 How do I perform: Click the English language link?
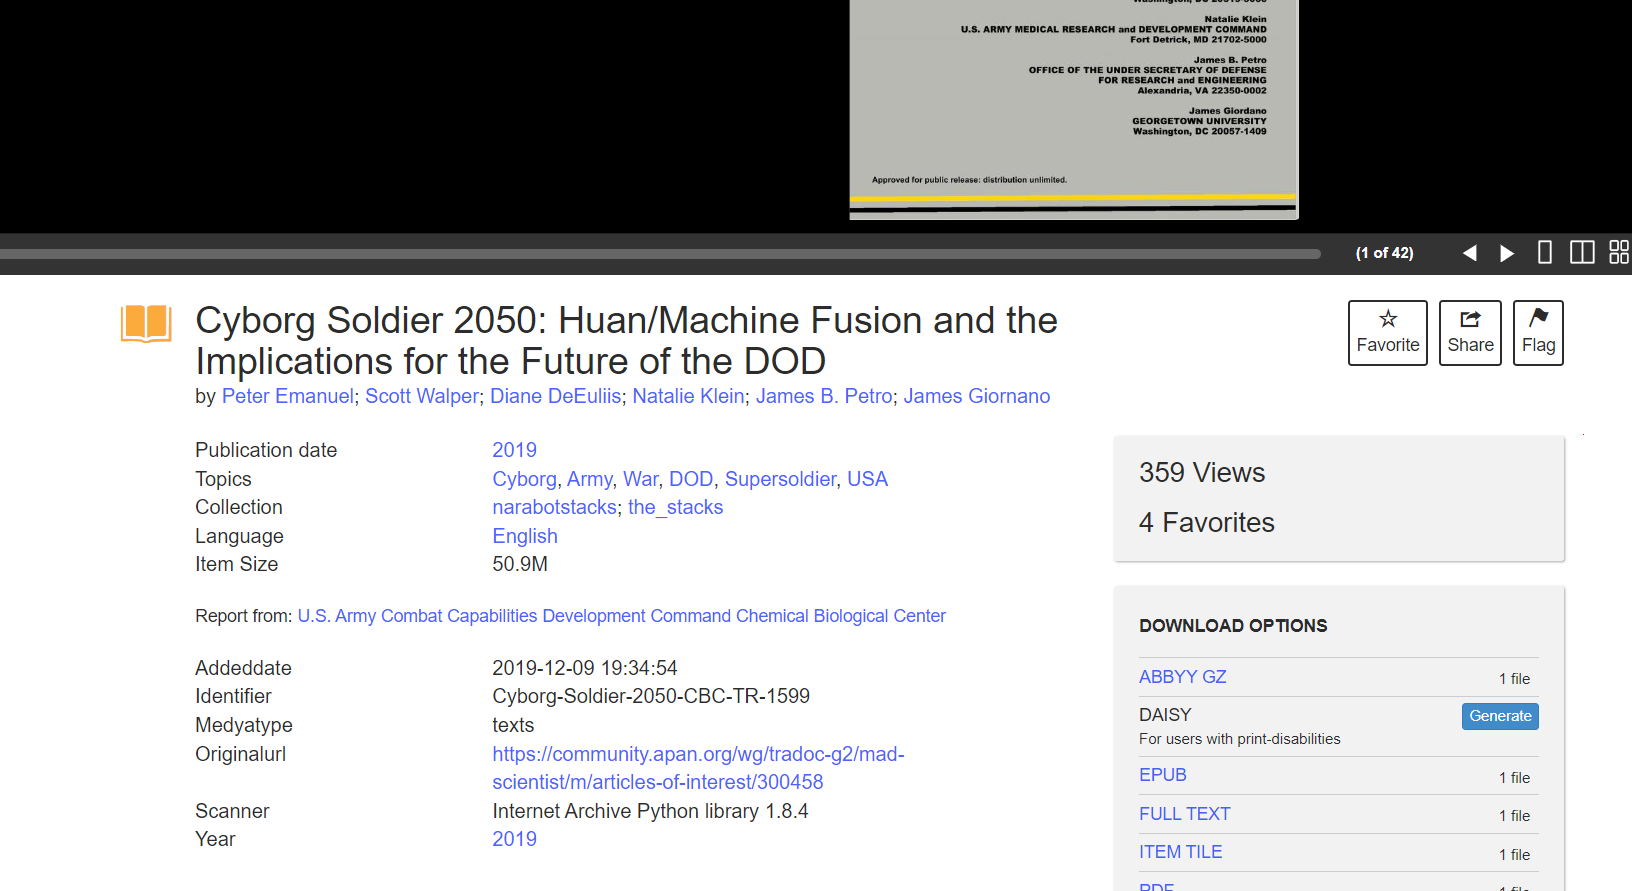pos(525,536)
